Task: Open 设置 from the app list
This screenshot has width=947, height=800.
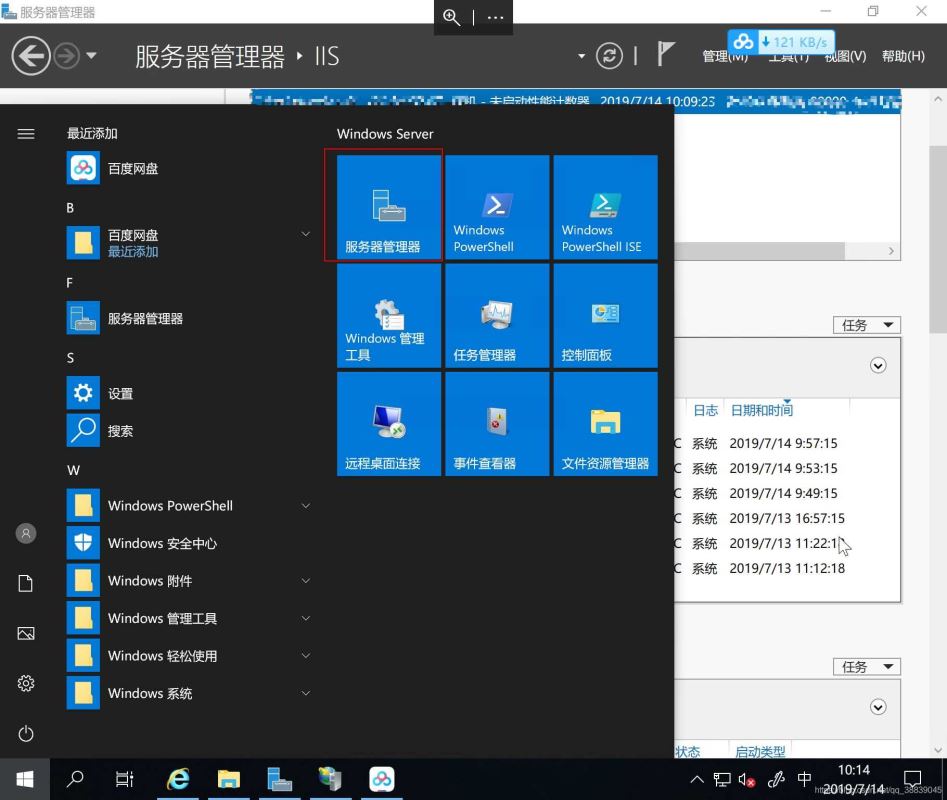Action: [120, 394]
